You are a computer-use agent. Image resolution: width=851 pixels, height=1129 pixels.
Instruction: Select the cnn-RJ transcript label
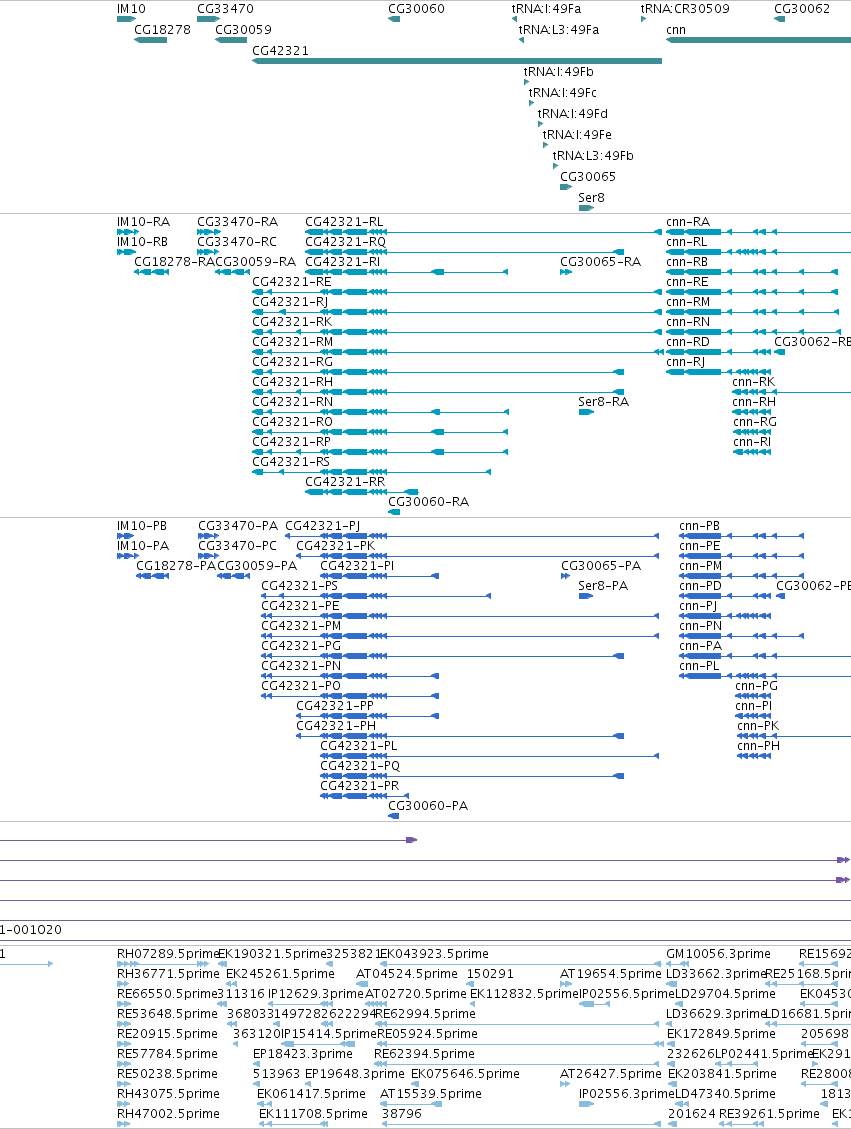685,362
